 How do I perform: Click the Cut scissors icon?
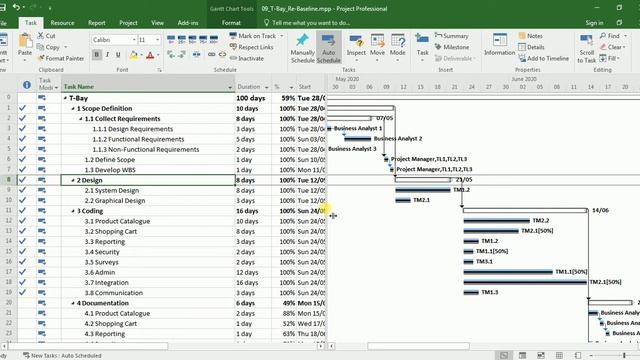point(41,36)
